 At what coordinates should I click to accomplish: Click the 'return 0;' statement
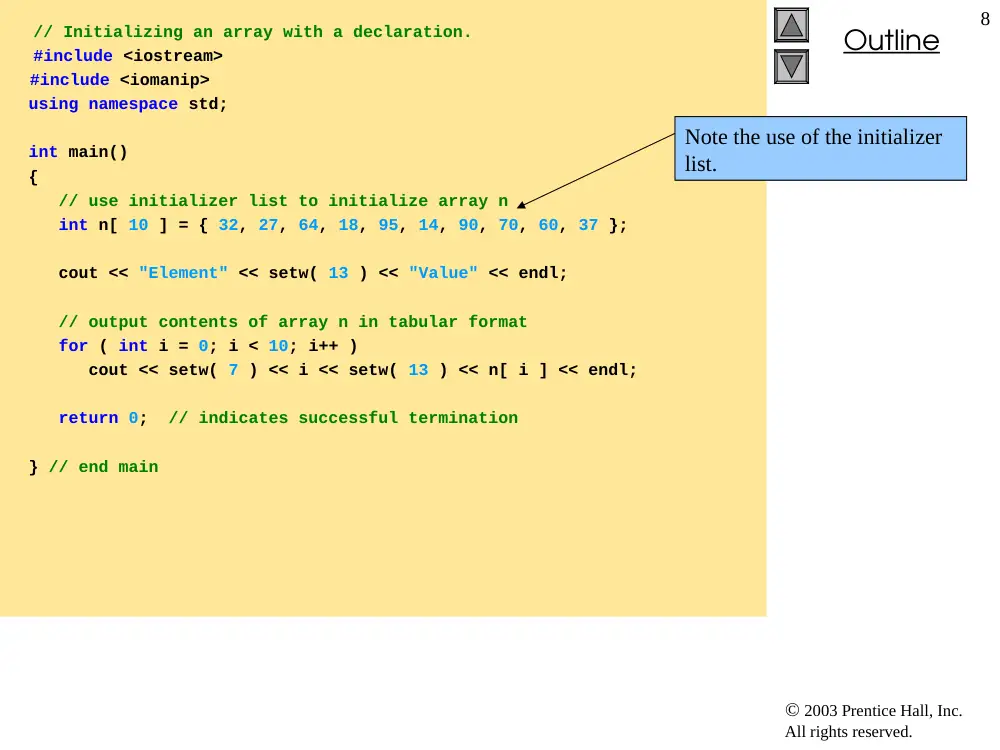[103, 418]
